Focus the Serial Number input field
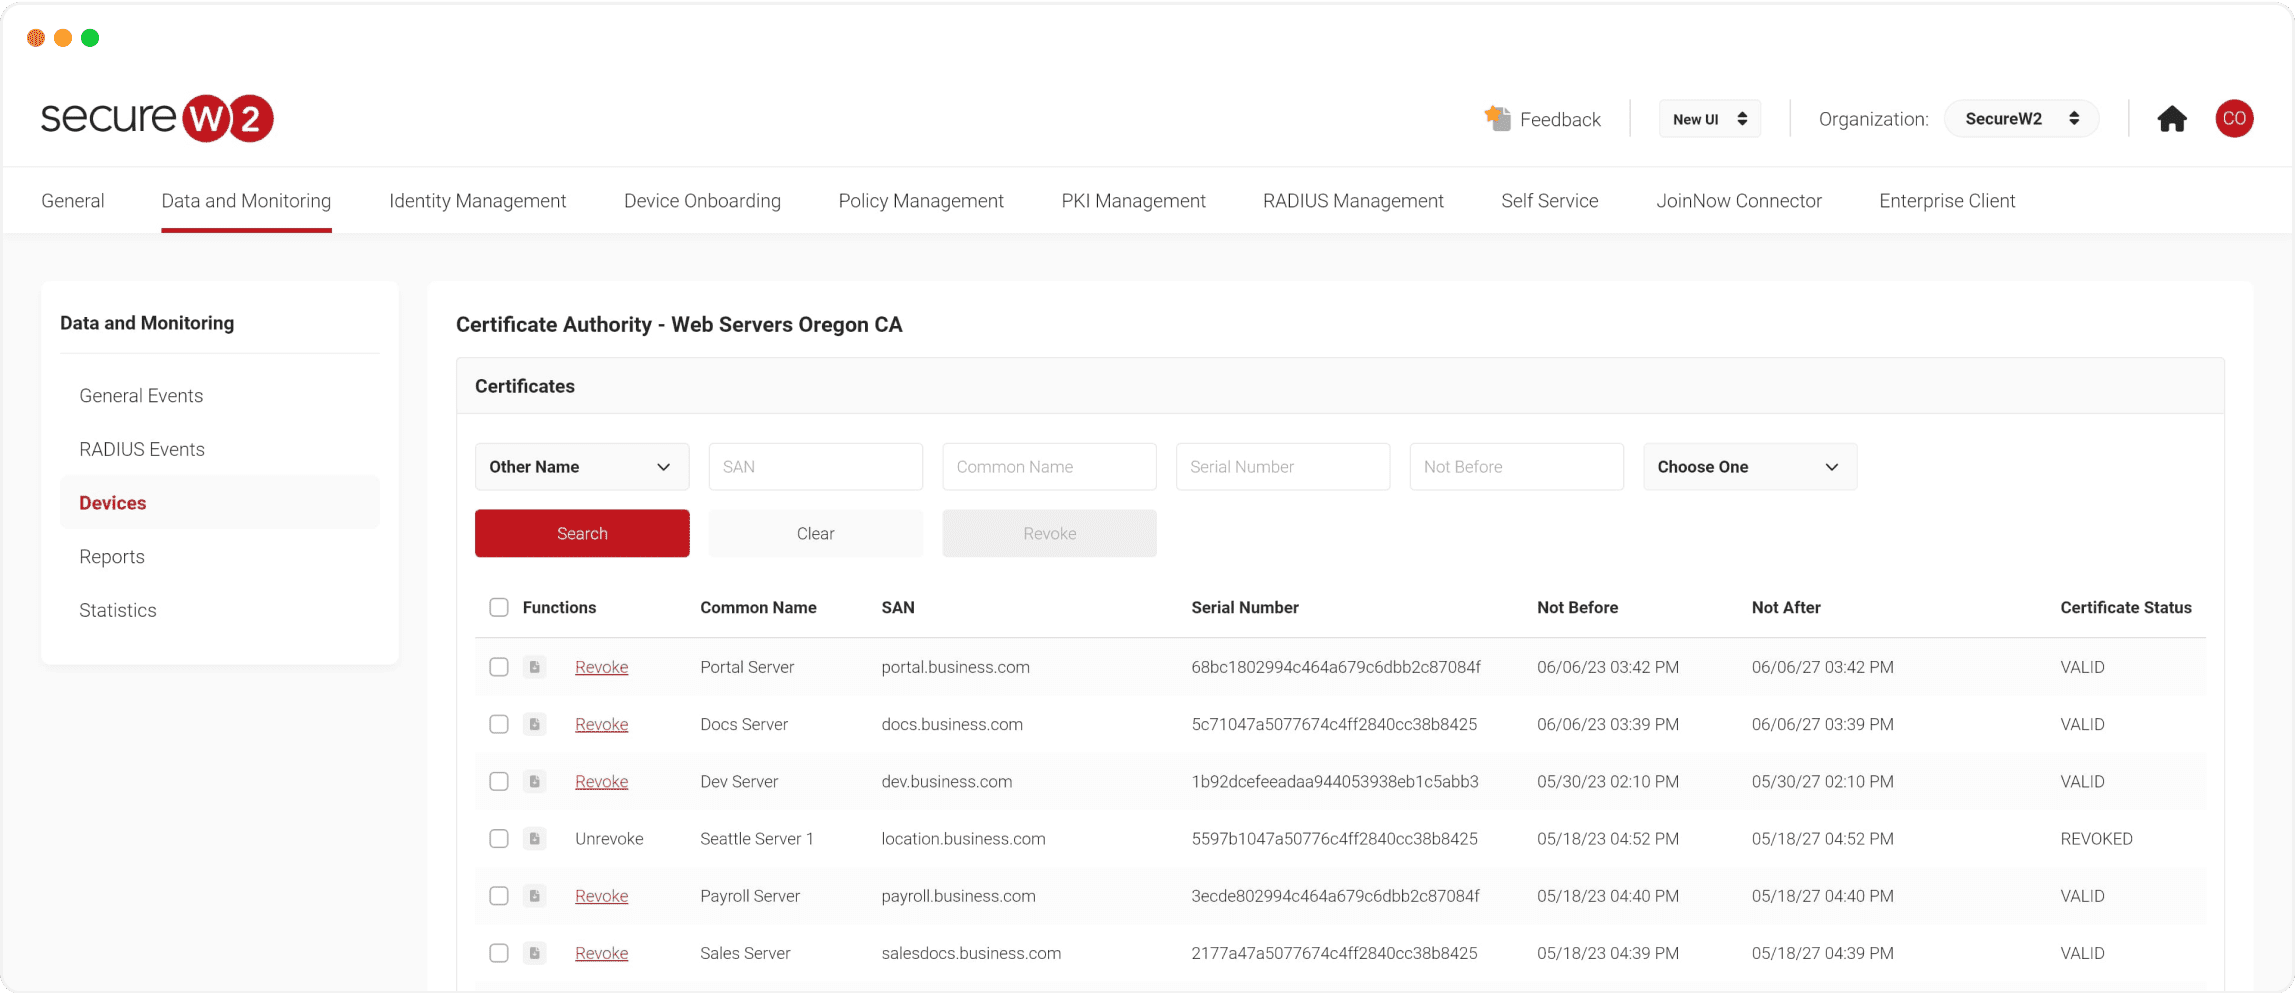This screenshot has width=2295, height=993. pyautogui.click(x=1283, y=467)
